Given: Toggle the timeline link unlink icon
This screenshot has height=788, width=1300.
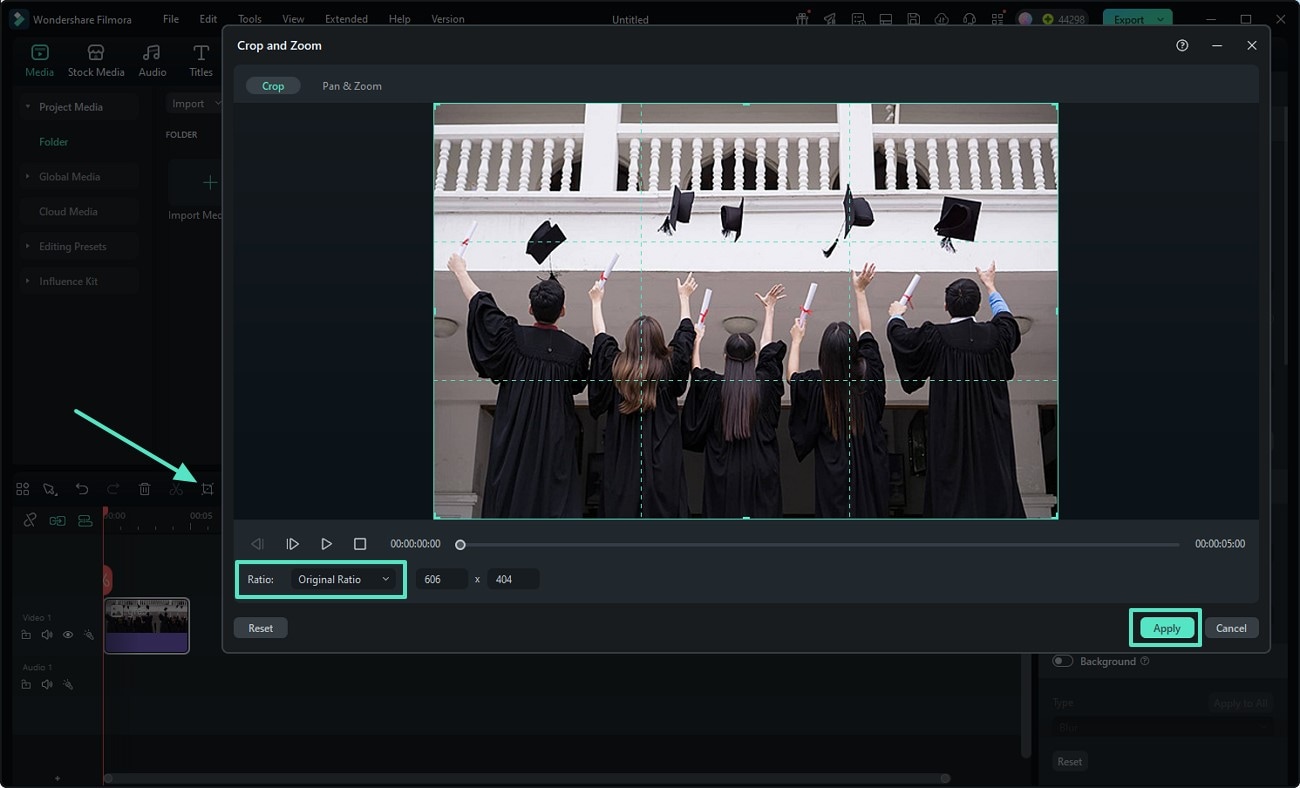Looking at the screenshot, I should [x=30, y=520].
